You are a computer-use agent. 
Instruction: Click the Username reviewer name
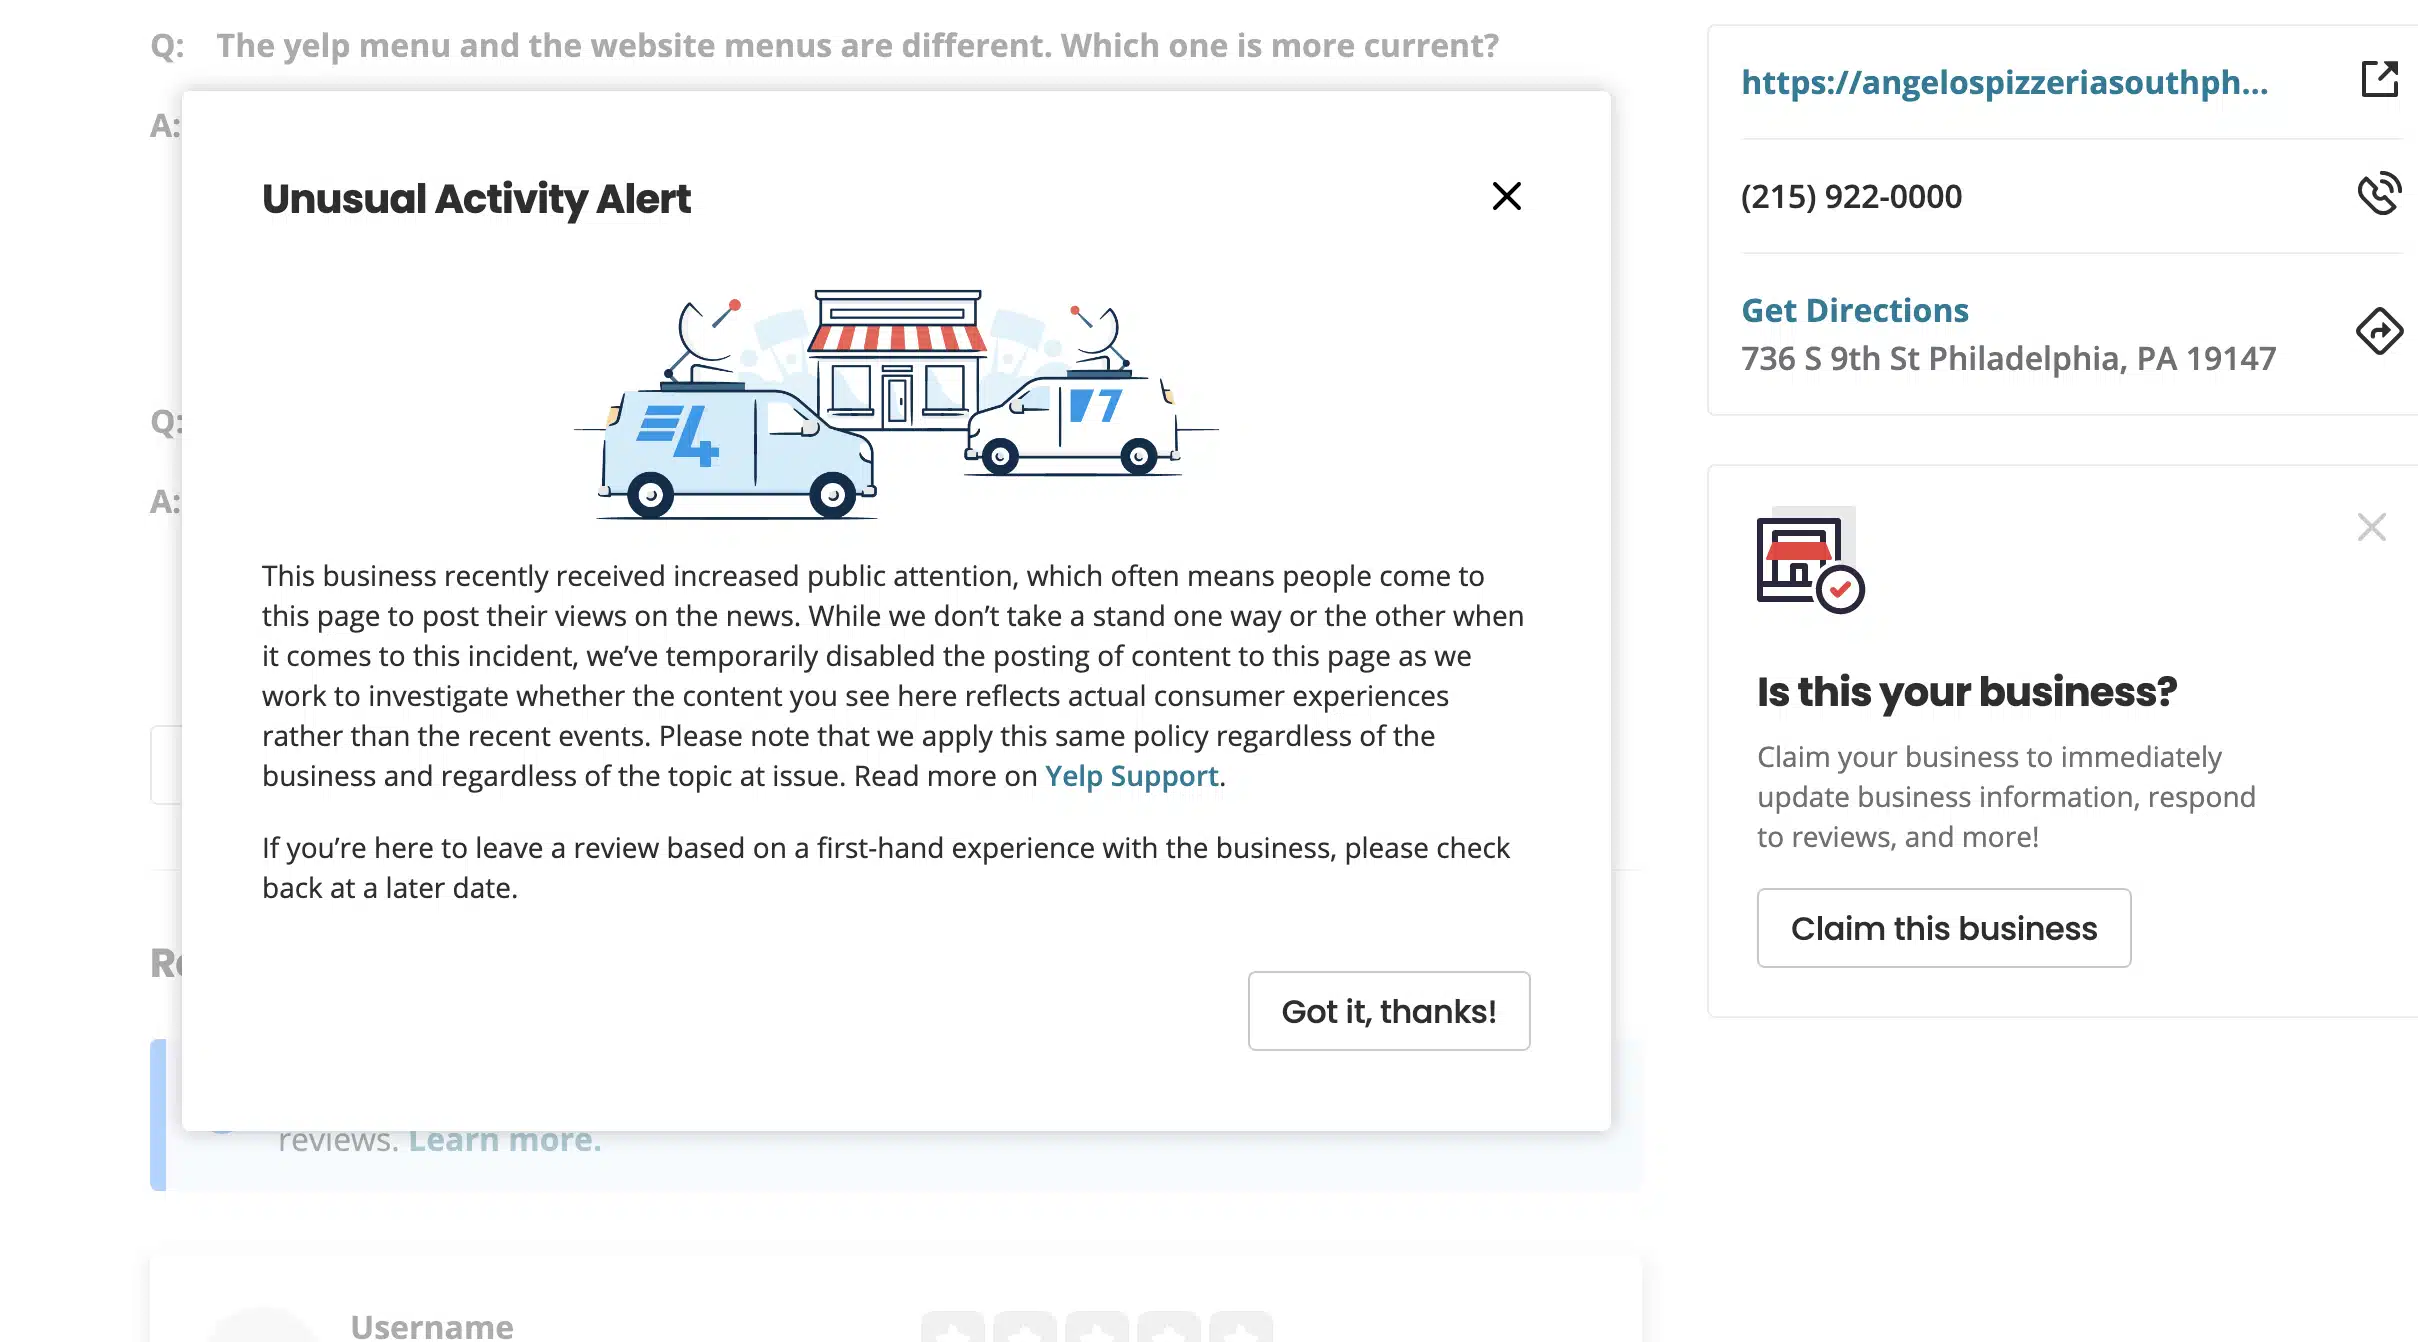(431, 1326)
